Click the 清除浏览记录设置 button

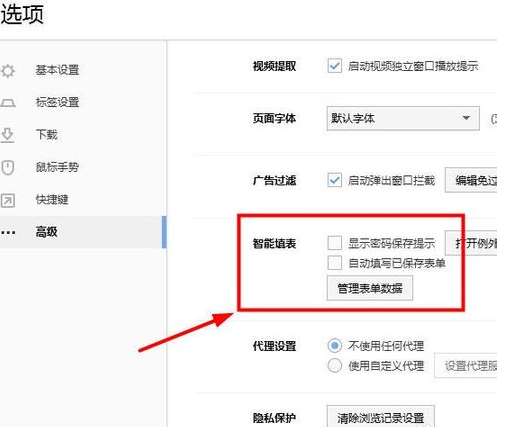[x=381, y=416]
